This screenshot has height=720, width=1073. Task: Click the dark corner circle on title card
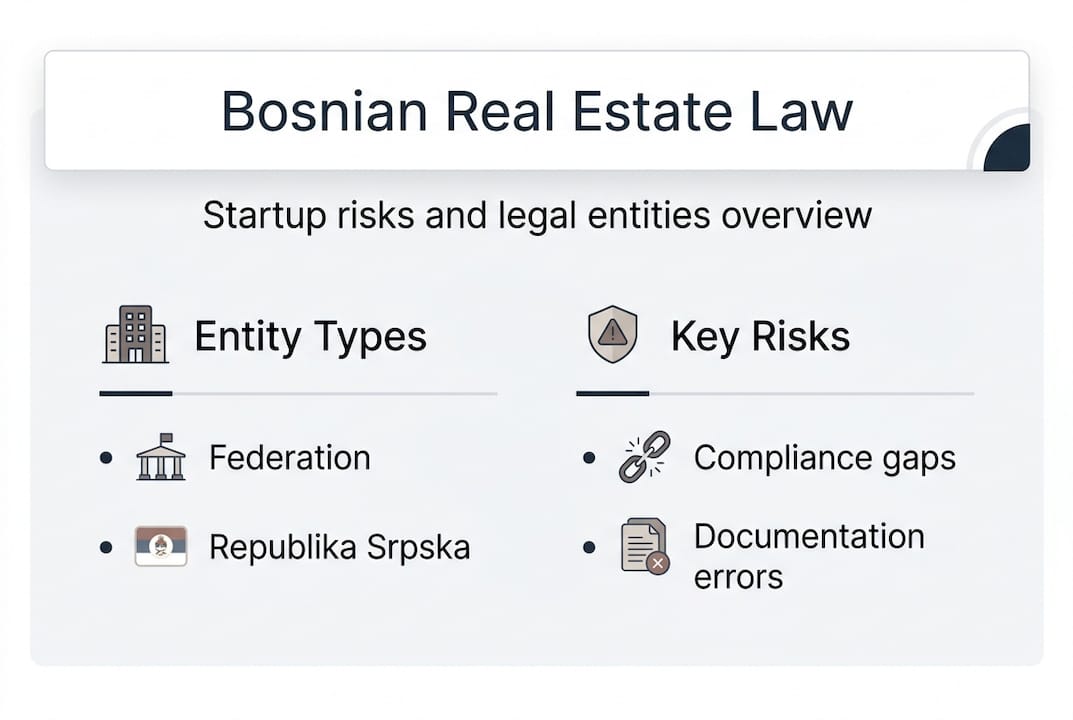coord(1008,150)
